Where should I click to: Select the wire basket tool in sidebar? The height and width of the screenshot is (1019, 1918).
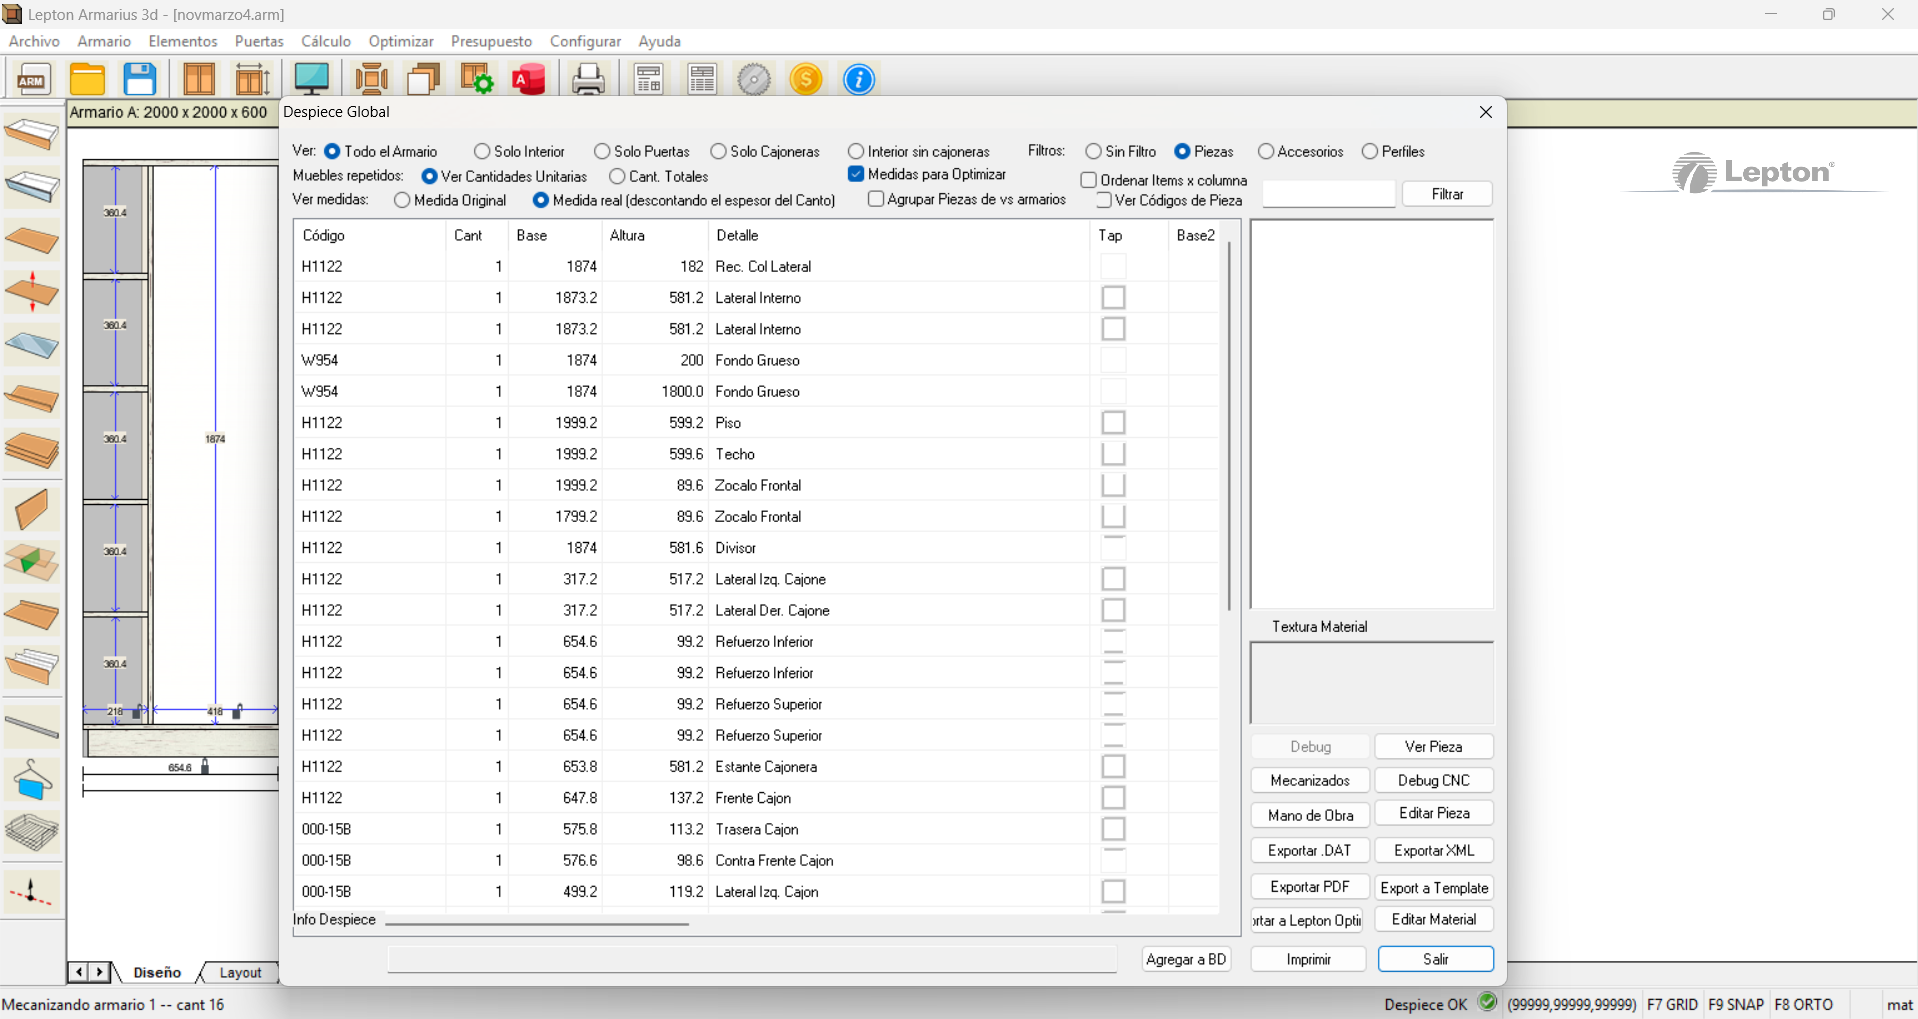point(32,832)
